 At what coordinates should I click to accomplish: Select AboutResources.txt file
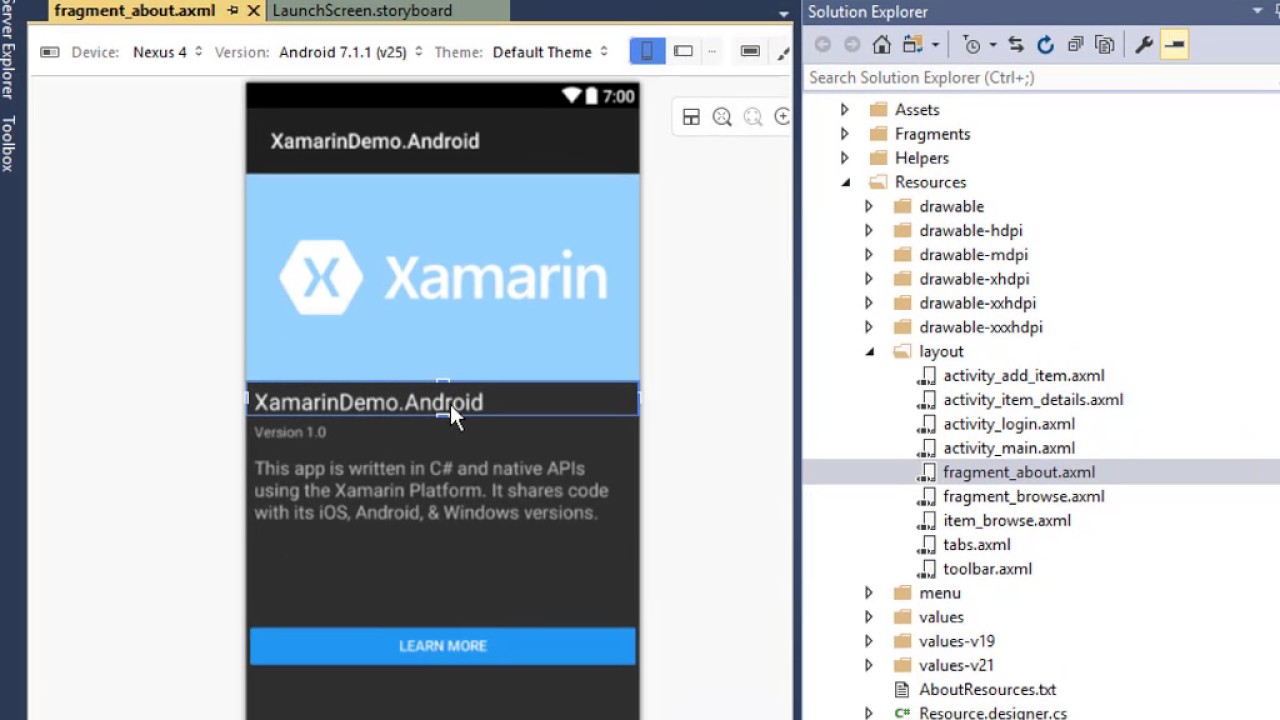coord(988,689)
